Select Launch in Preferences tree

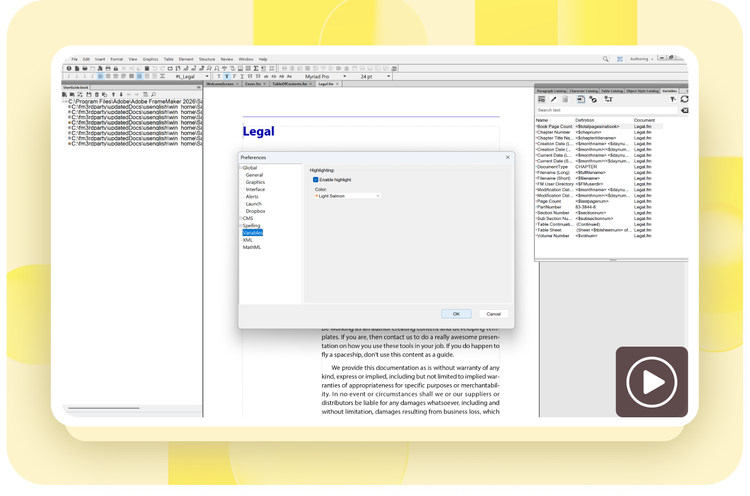point(254,204)
